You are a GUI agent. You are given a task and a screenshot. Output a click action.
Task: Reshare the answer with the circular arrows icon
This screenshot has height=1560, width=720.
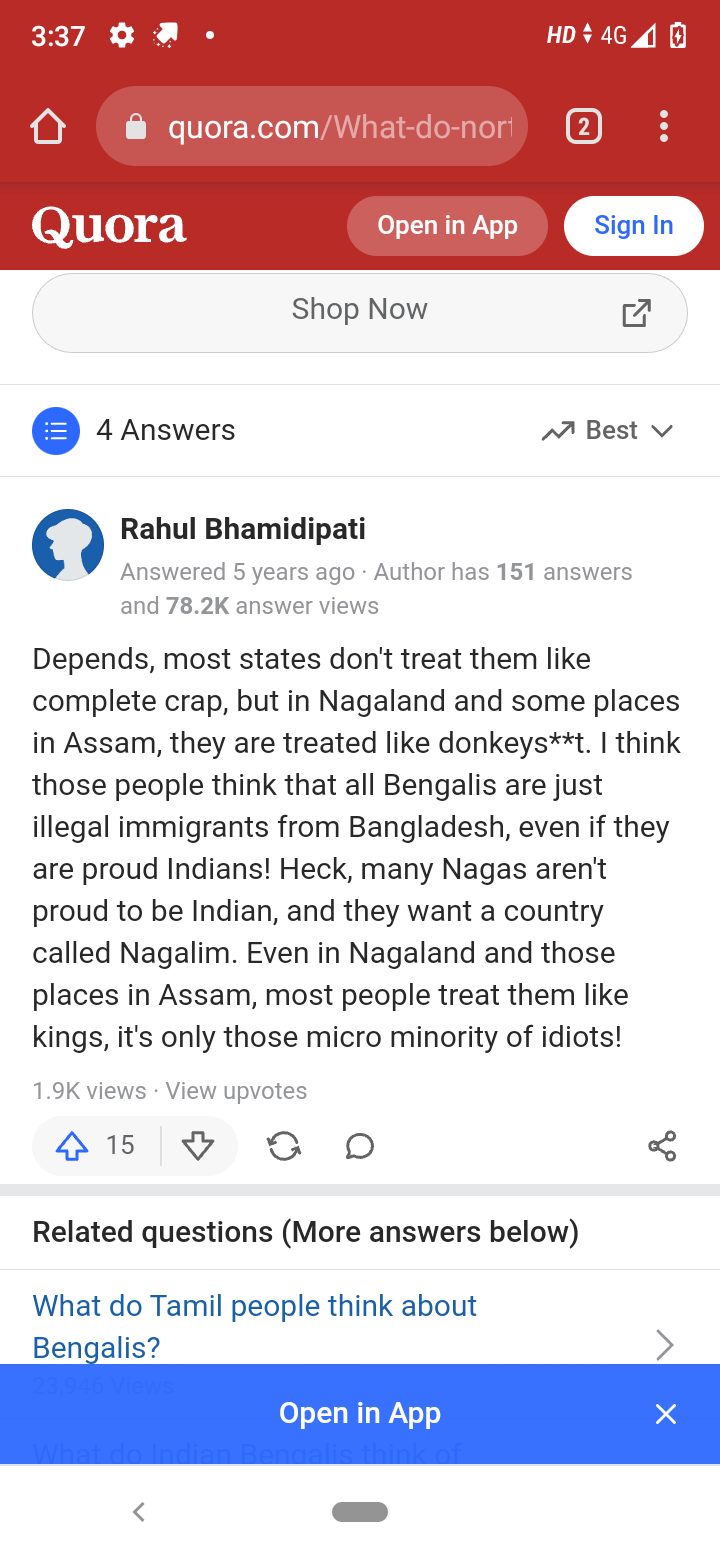285,1146
